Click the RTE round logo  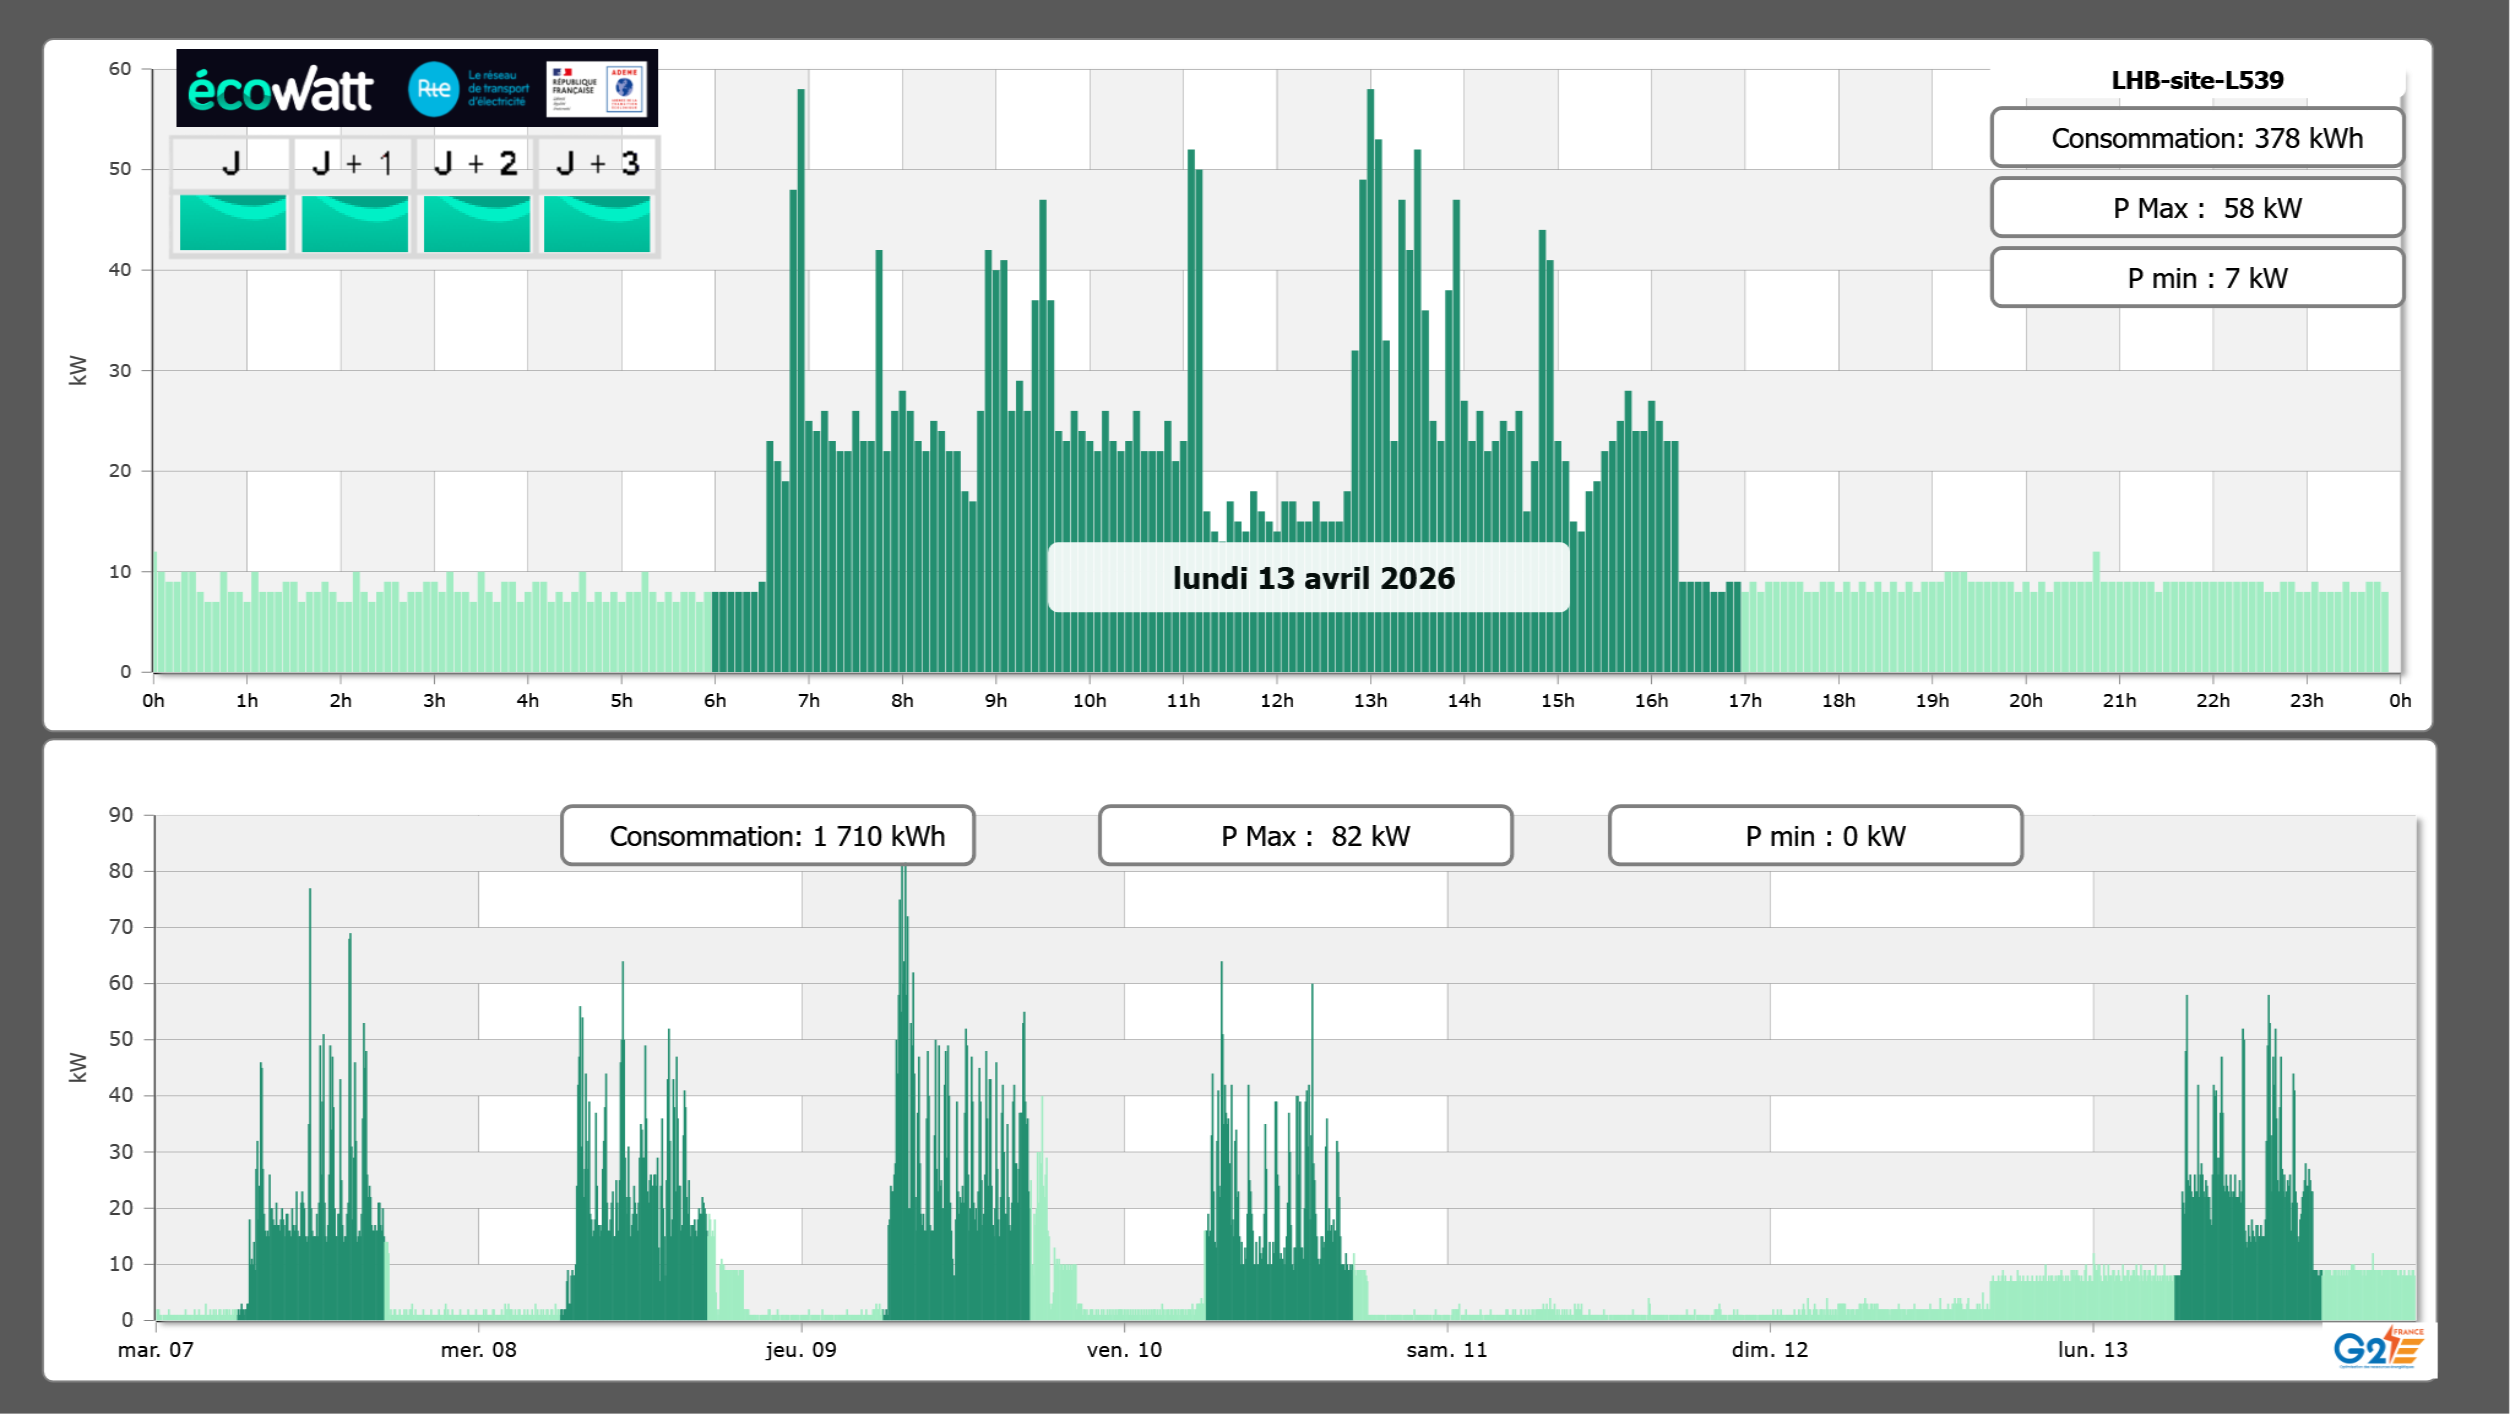point(433,89)
